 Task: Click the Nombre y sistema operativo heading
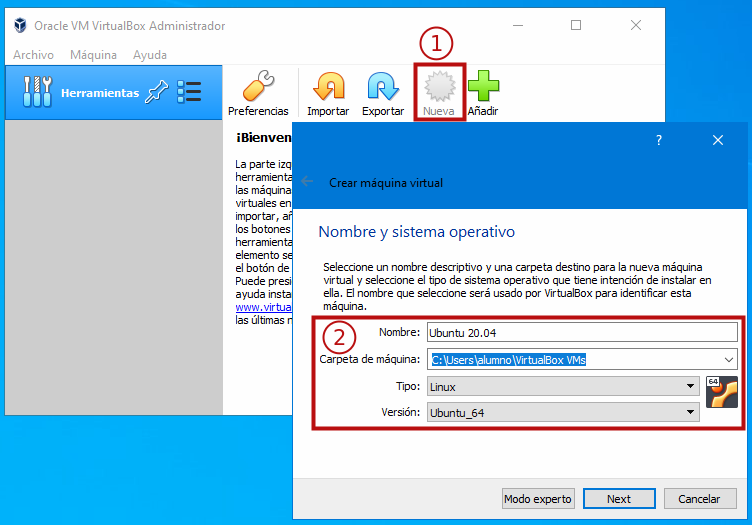[416, 232]
